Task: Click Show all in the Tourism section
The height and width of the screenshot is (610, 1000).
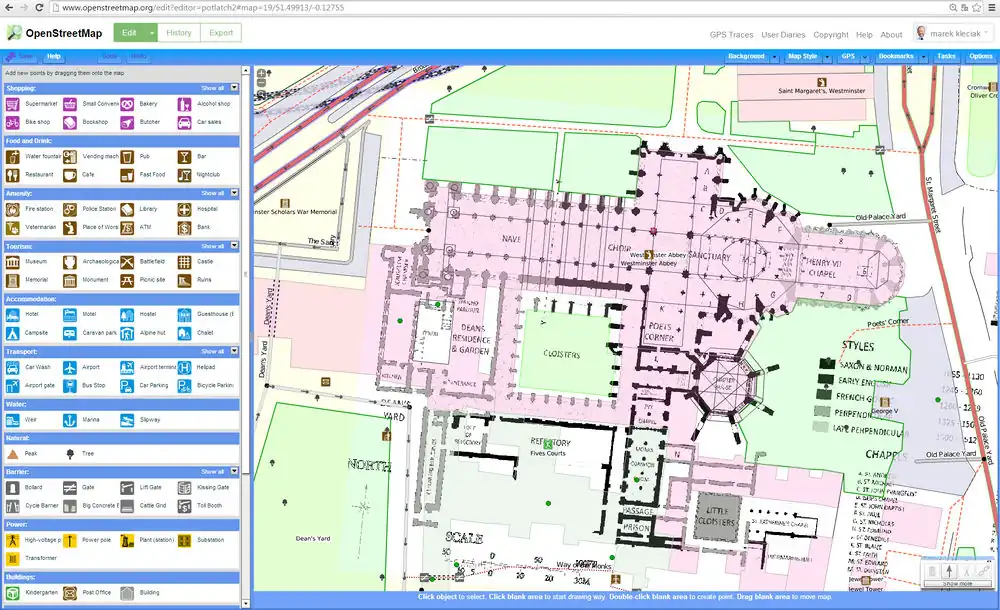Action: [212, 246]
